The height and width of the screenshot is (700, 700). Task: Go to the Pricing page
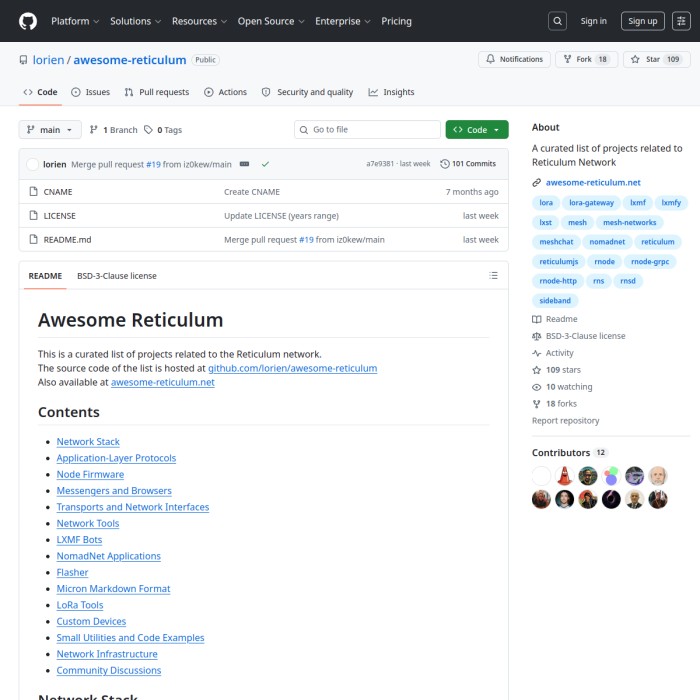396,21
